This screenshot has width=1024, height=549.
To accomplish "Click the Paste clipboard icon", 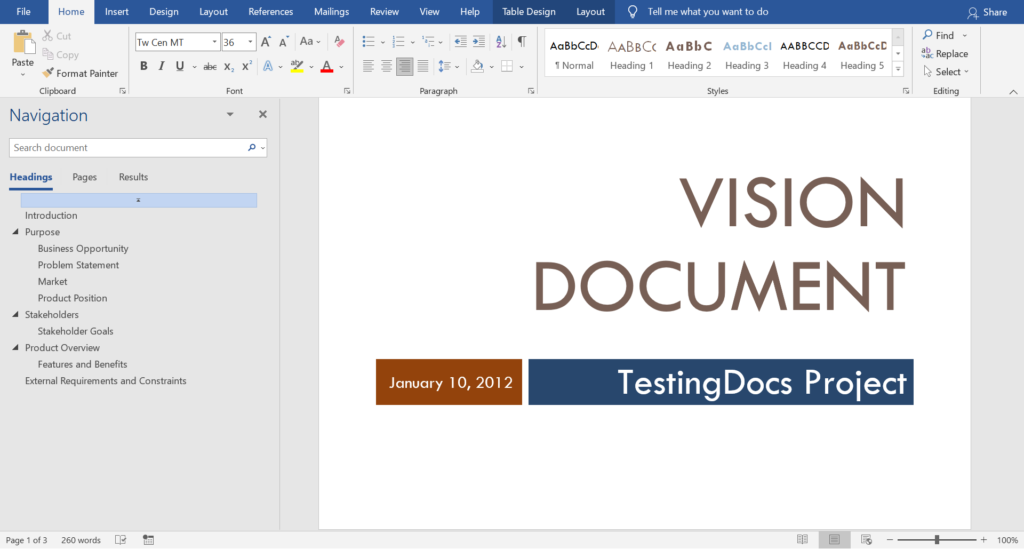I will 23,42.
